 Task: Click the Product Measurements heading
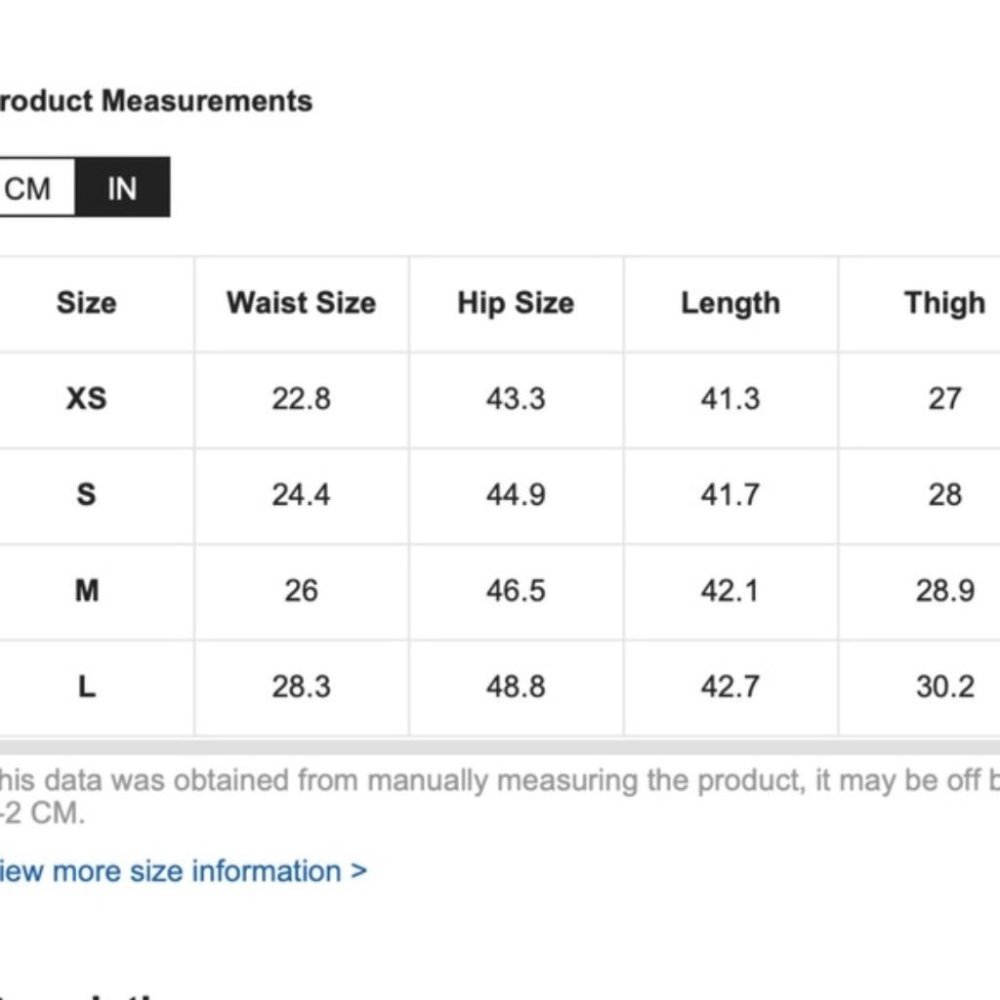point(155,101)
